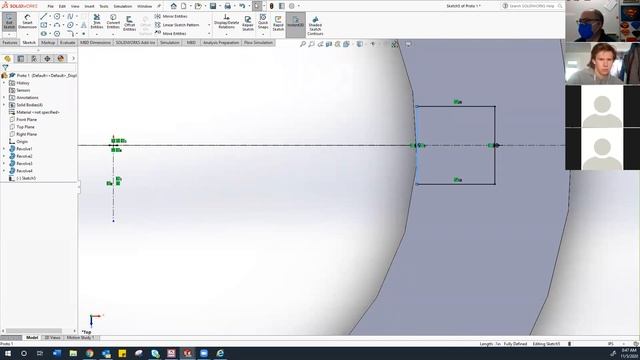This screenshot has height=360, width=640.
Task: Switch to the SOLIDWORKS Add-Ins tab
Action: 135,42
